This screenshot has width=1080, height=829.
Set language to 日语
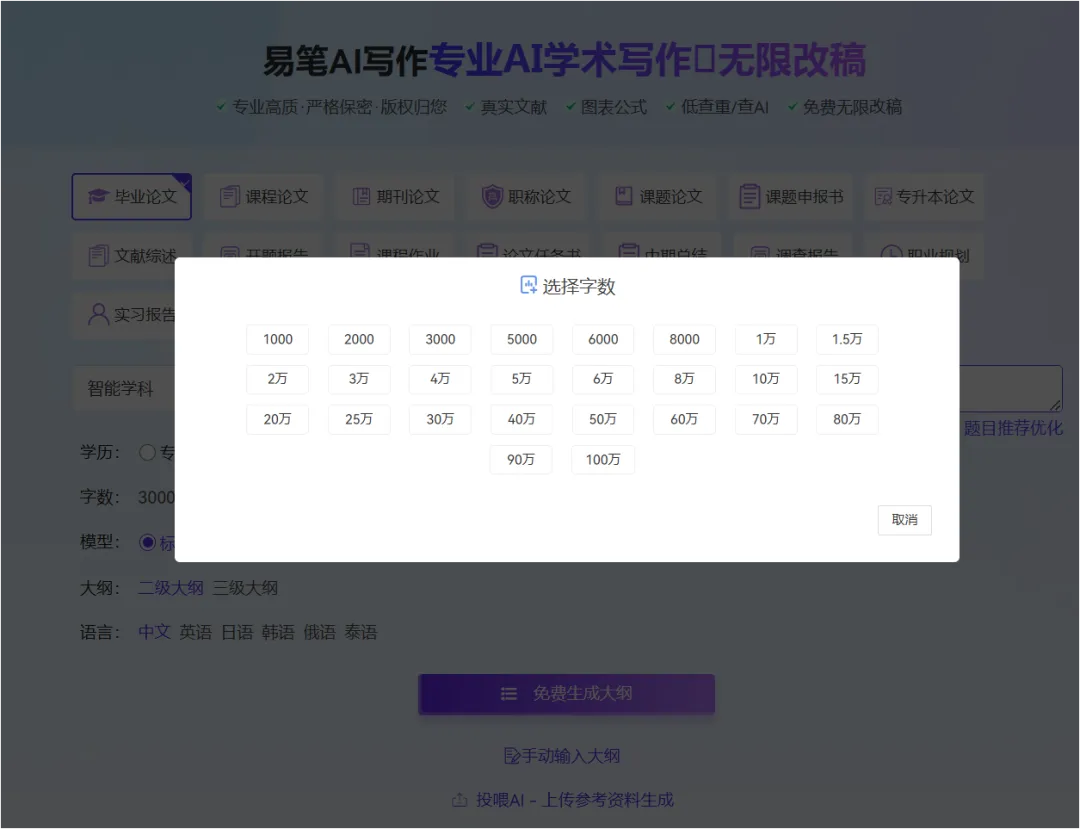tap(237, 632)
